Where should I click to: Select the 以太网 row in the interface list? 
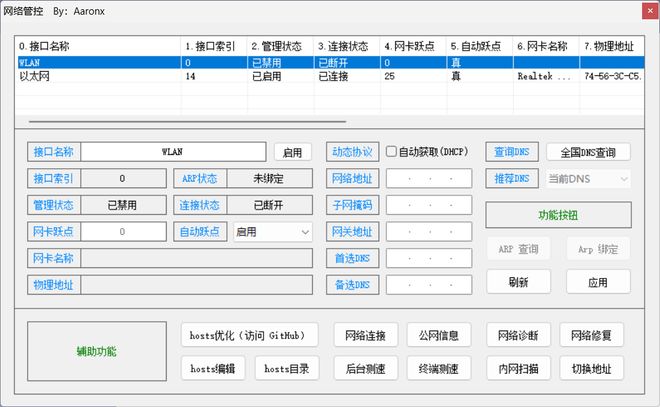coord(330,76)
